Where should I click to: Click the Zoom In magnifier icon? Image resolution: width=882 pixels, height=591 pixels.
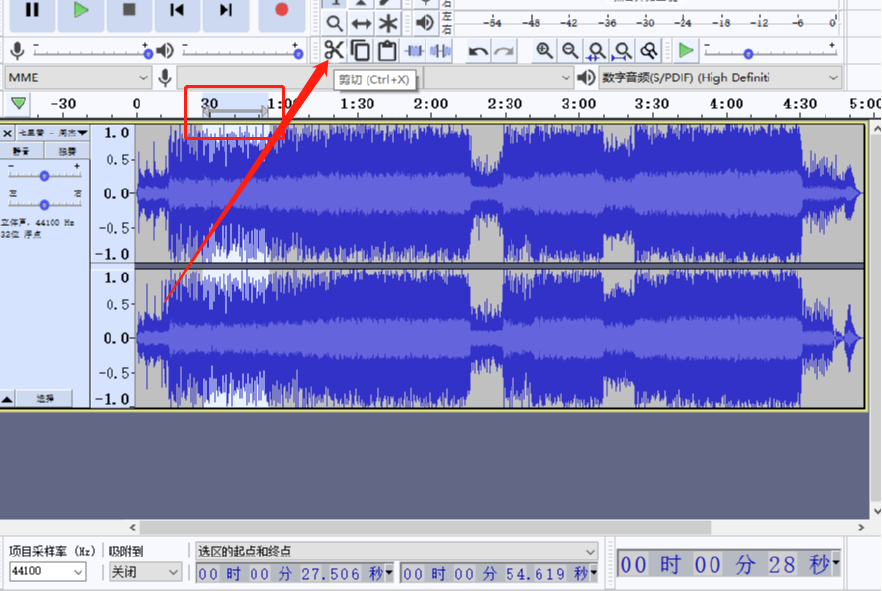pyautogui.click(x=544, y=50)
